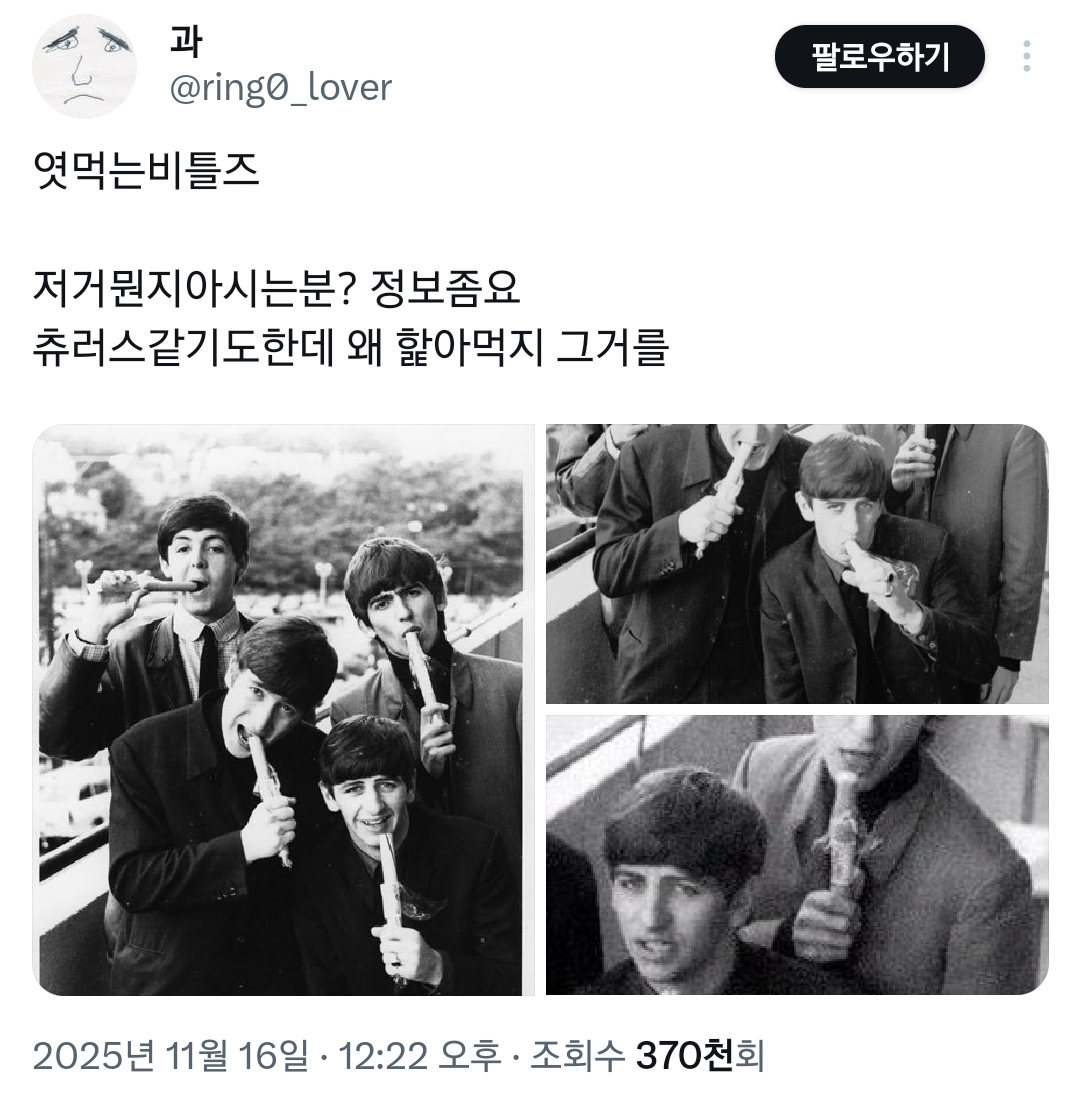This screenshot has width=1080, height=1094.
Task: Click the bold 370천 views number
Action: 684,1056
